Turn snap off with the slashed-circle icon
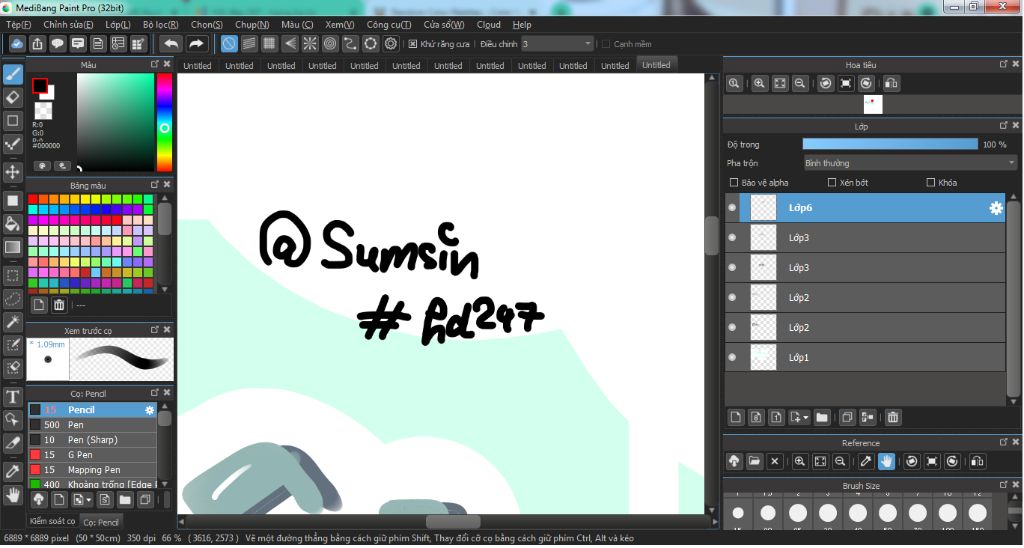The height and width of the screenshot is (548, 1024). [x=229, y=44]
